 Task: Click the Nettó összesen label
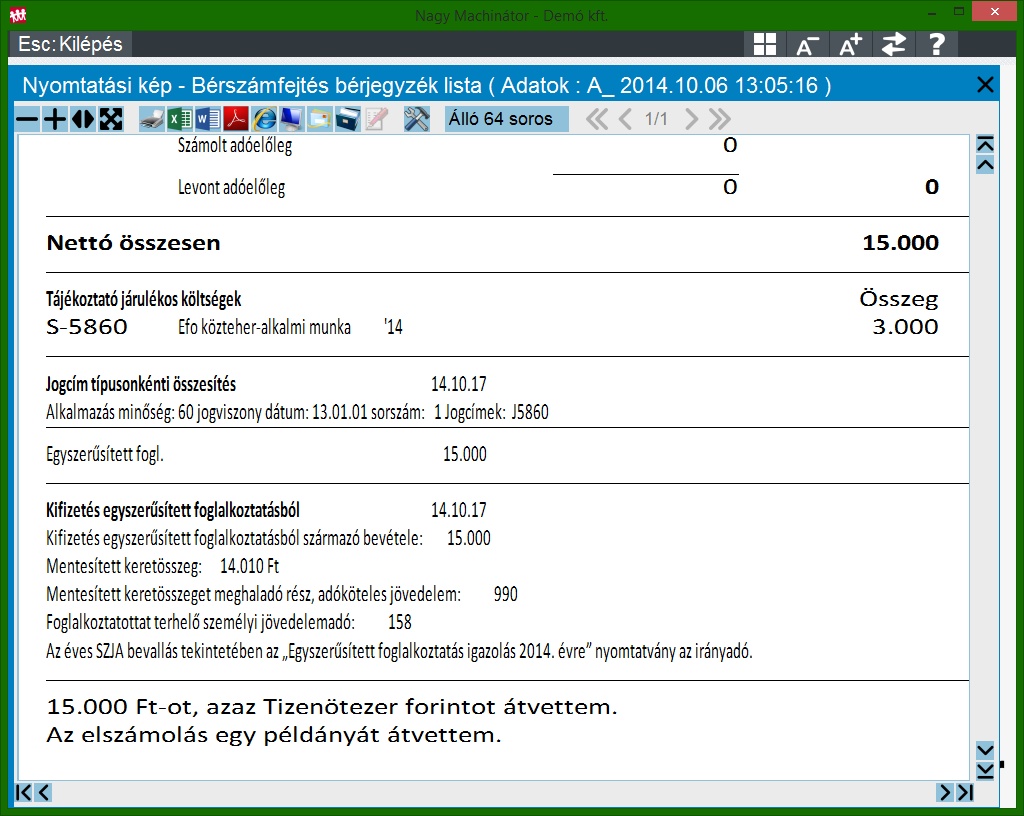[133, 243]
